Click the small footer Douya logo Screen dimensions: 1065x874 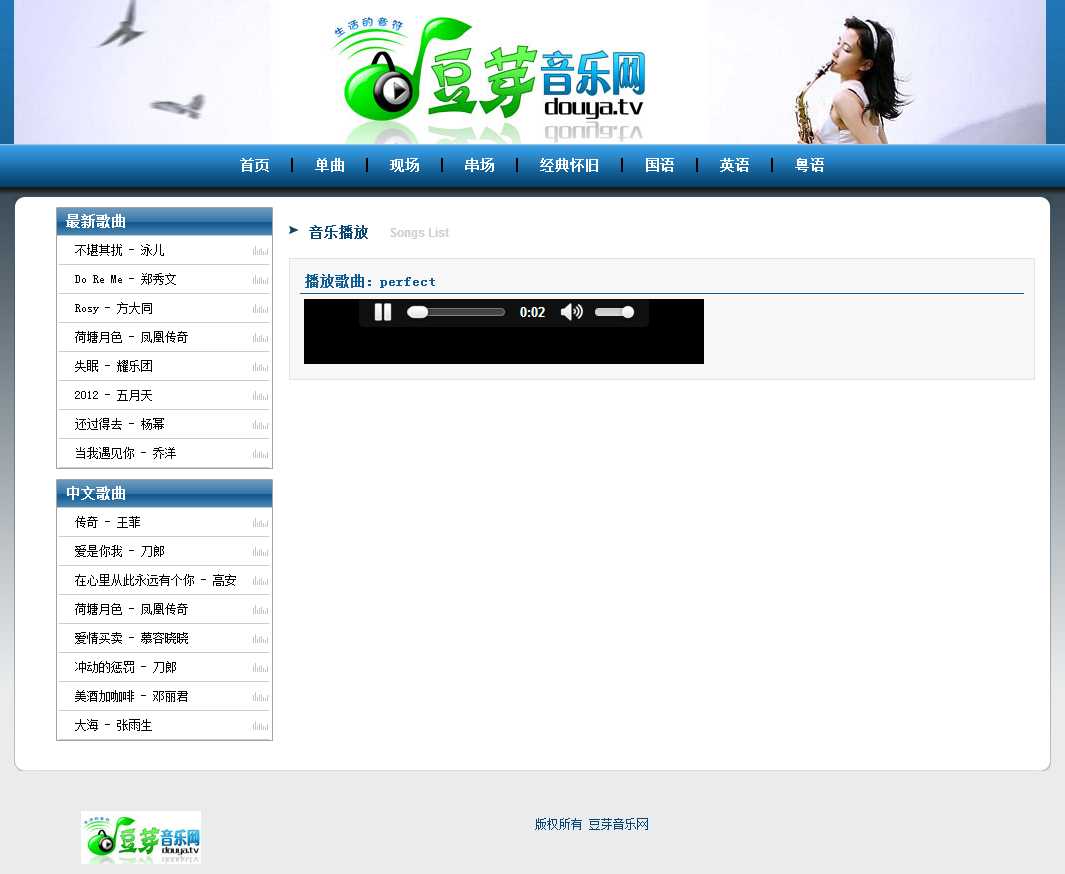(141, 837)
